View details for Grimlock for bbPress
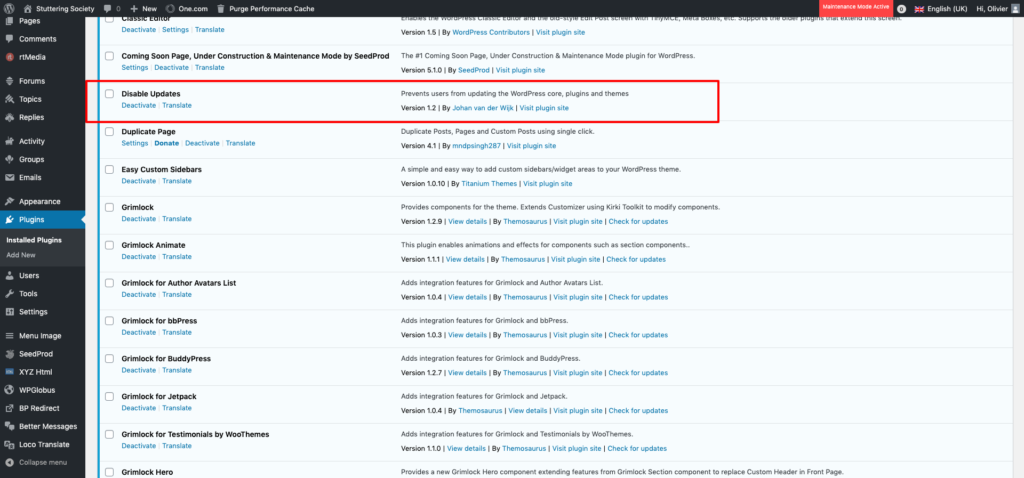This screenshot has height=478, width=1024. pyautogui.click(x=468, y=335)
